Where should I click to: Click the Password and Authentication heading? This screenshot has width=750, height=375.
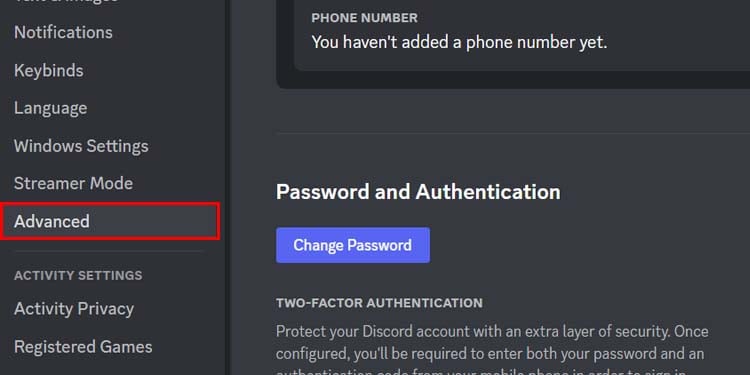click(418, 192)
